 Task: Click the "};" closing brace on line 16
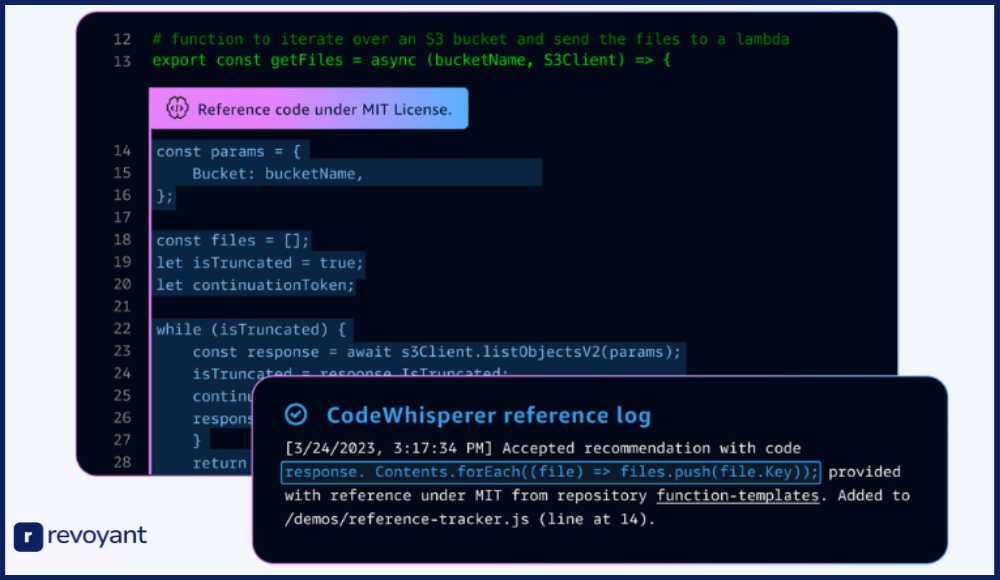coord(165,196)
